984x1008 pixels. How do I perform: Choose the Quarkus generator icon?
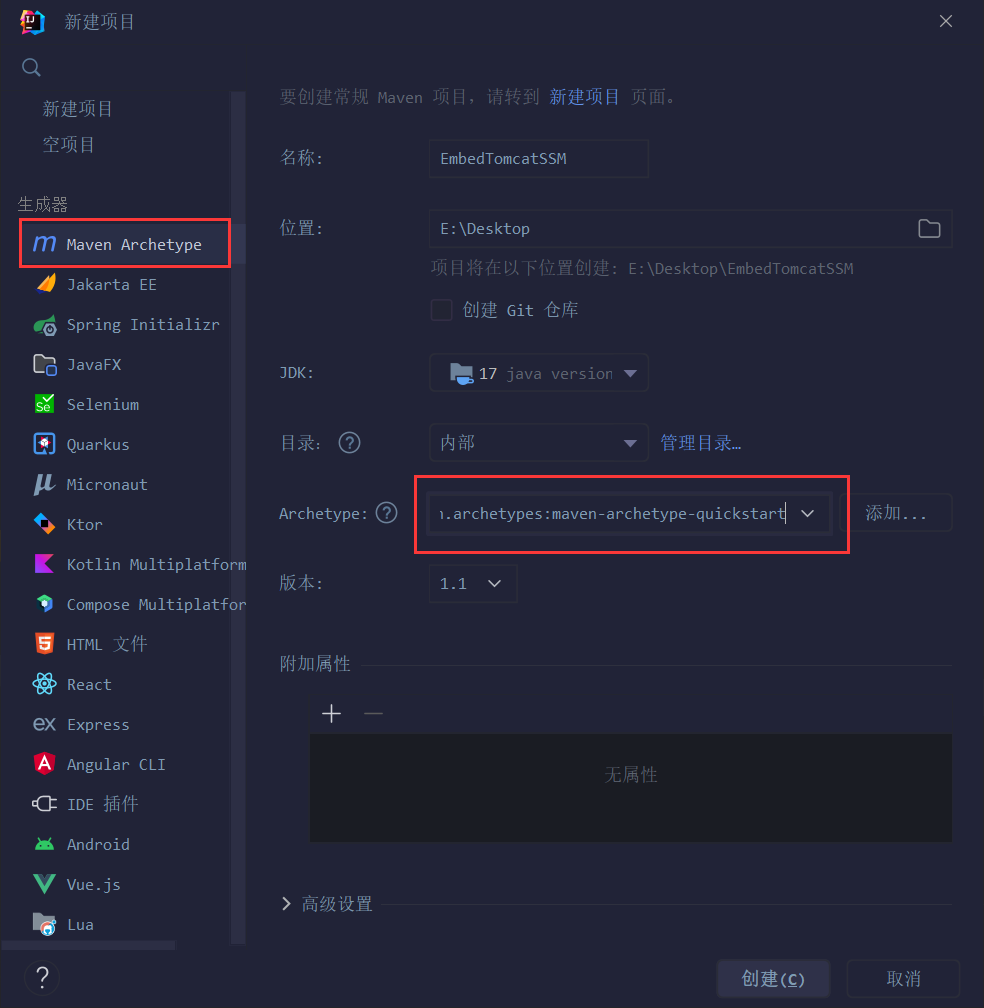point(44,444)
